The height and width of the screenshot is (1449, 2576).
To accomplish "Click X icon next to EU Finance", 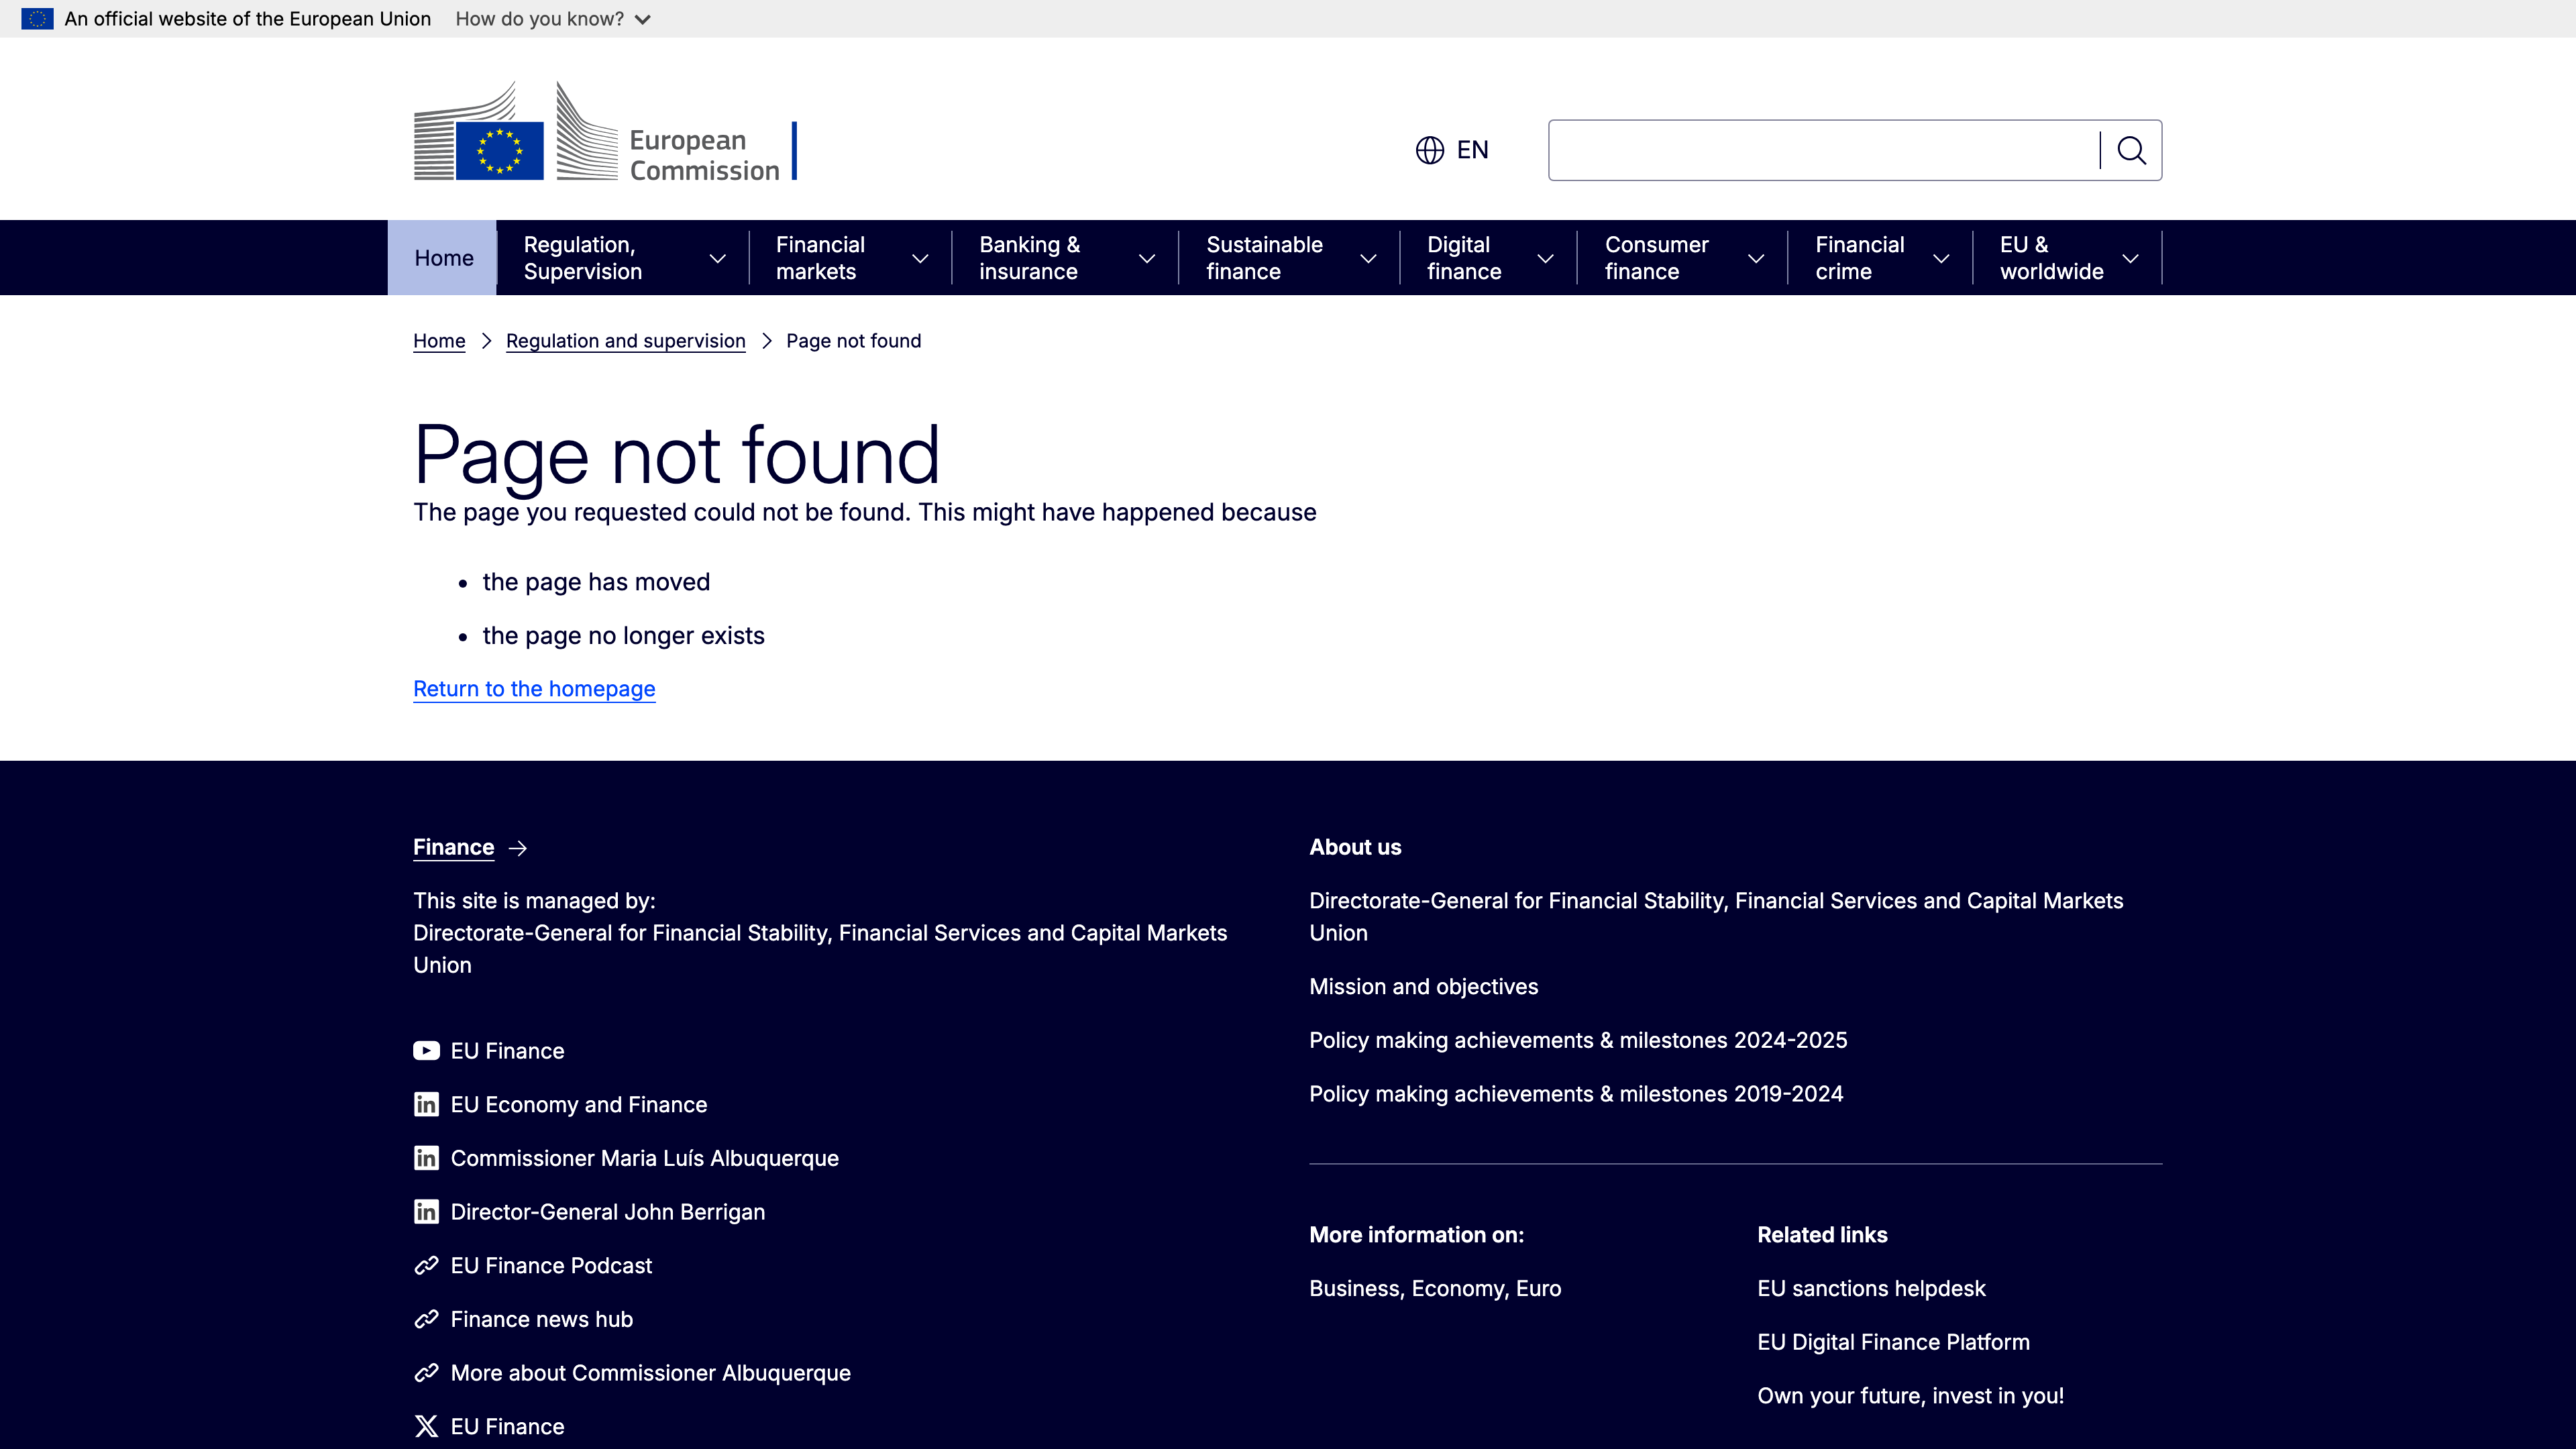I will pos(426,1426).
